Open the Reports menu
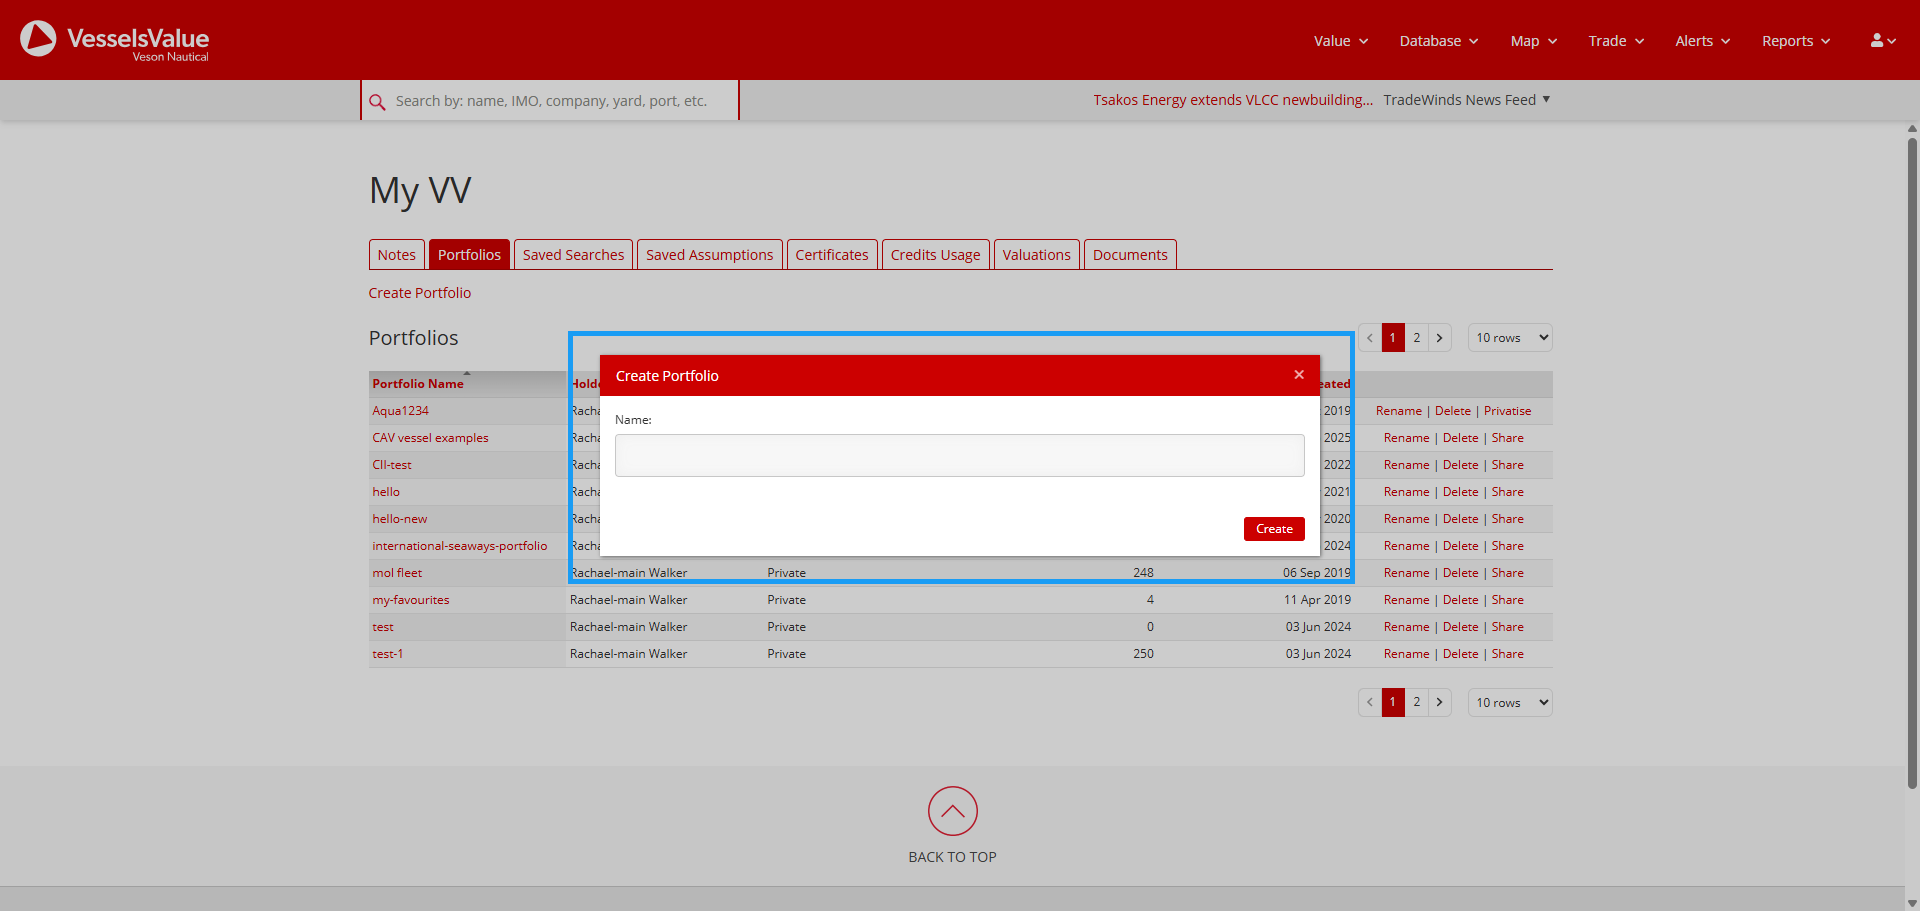Screen dimensions: 1920x911 [1795, 41]
